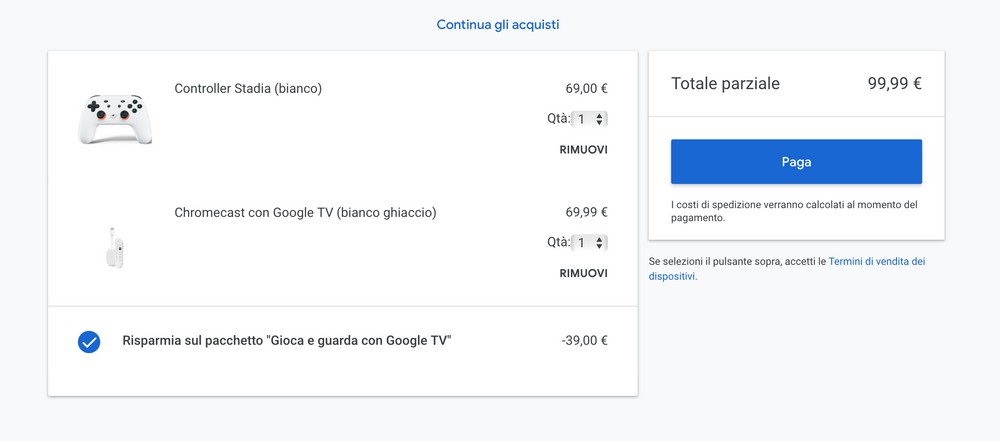
Task: Open the Continua gli acquisti link
Action: (498, 25)
